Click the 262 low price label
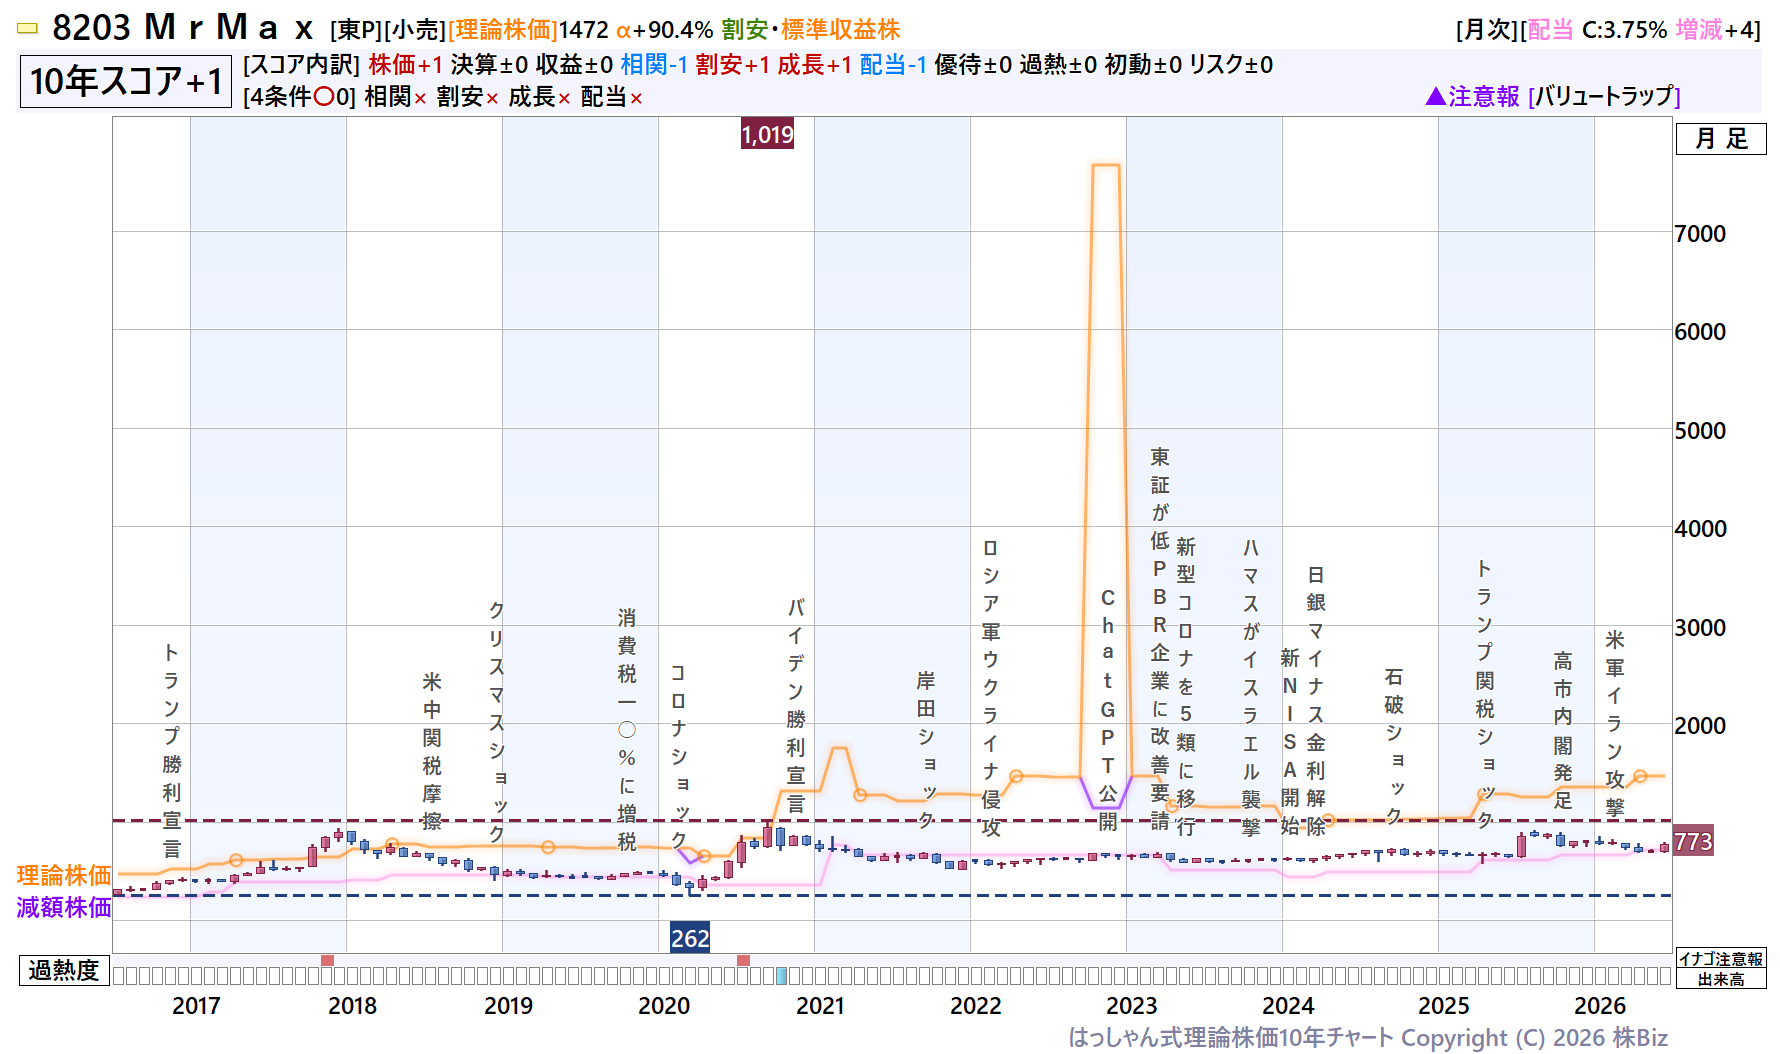The height and width of the screenshot is (1054, 1780). click(690, 938)
